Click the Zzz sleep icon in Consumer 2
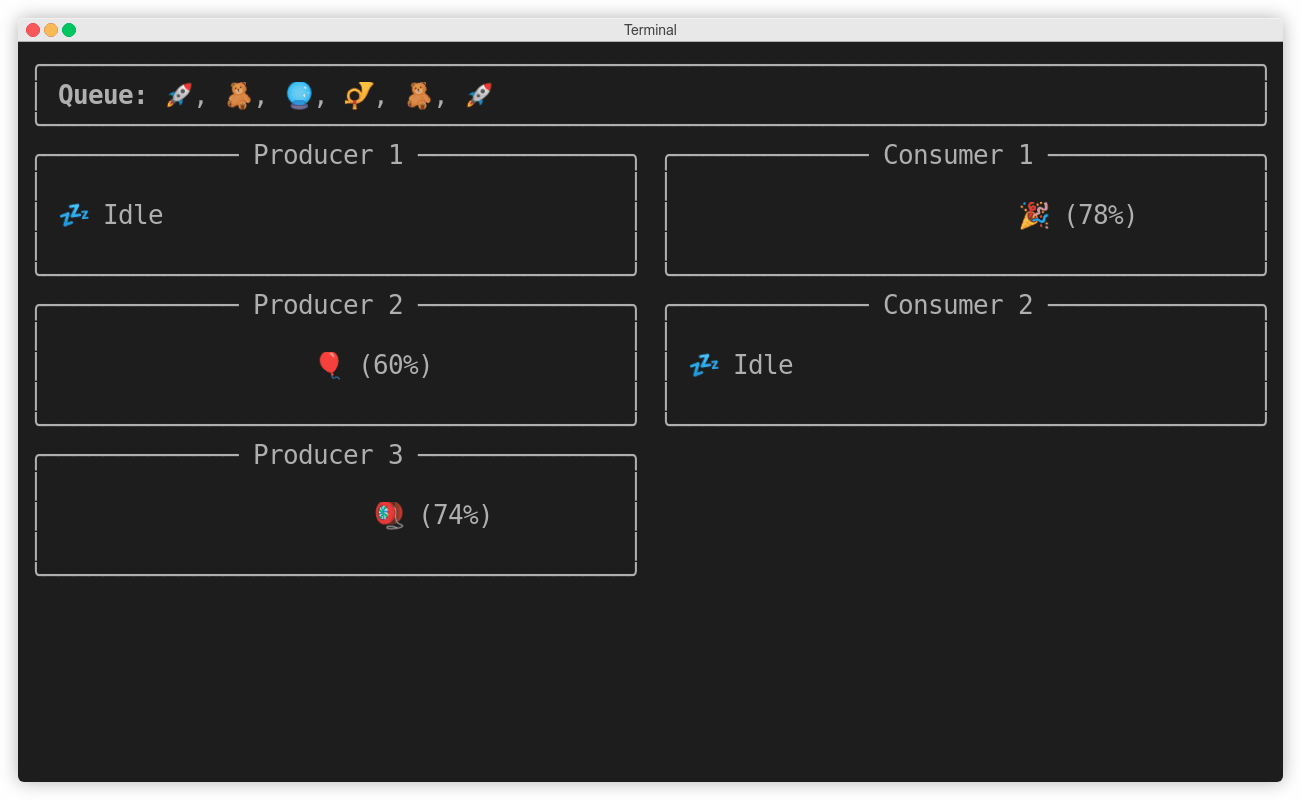Screen dimensions: 1301x800 [x=704, y=364]
